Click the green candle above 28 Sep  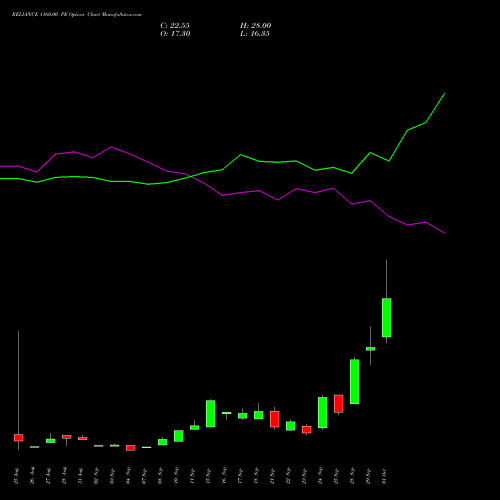355,382
